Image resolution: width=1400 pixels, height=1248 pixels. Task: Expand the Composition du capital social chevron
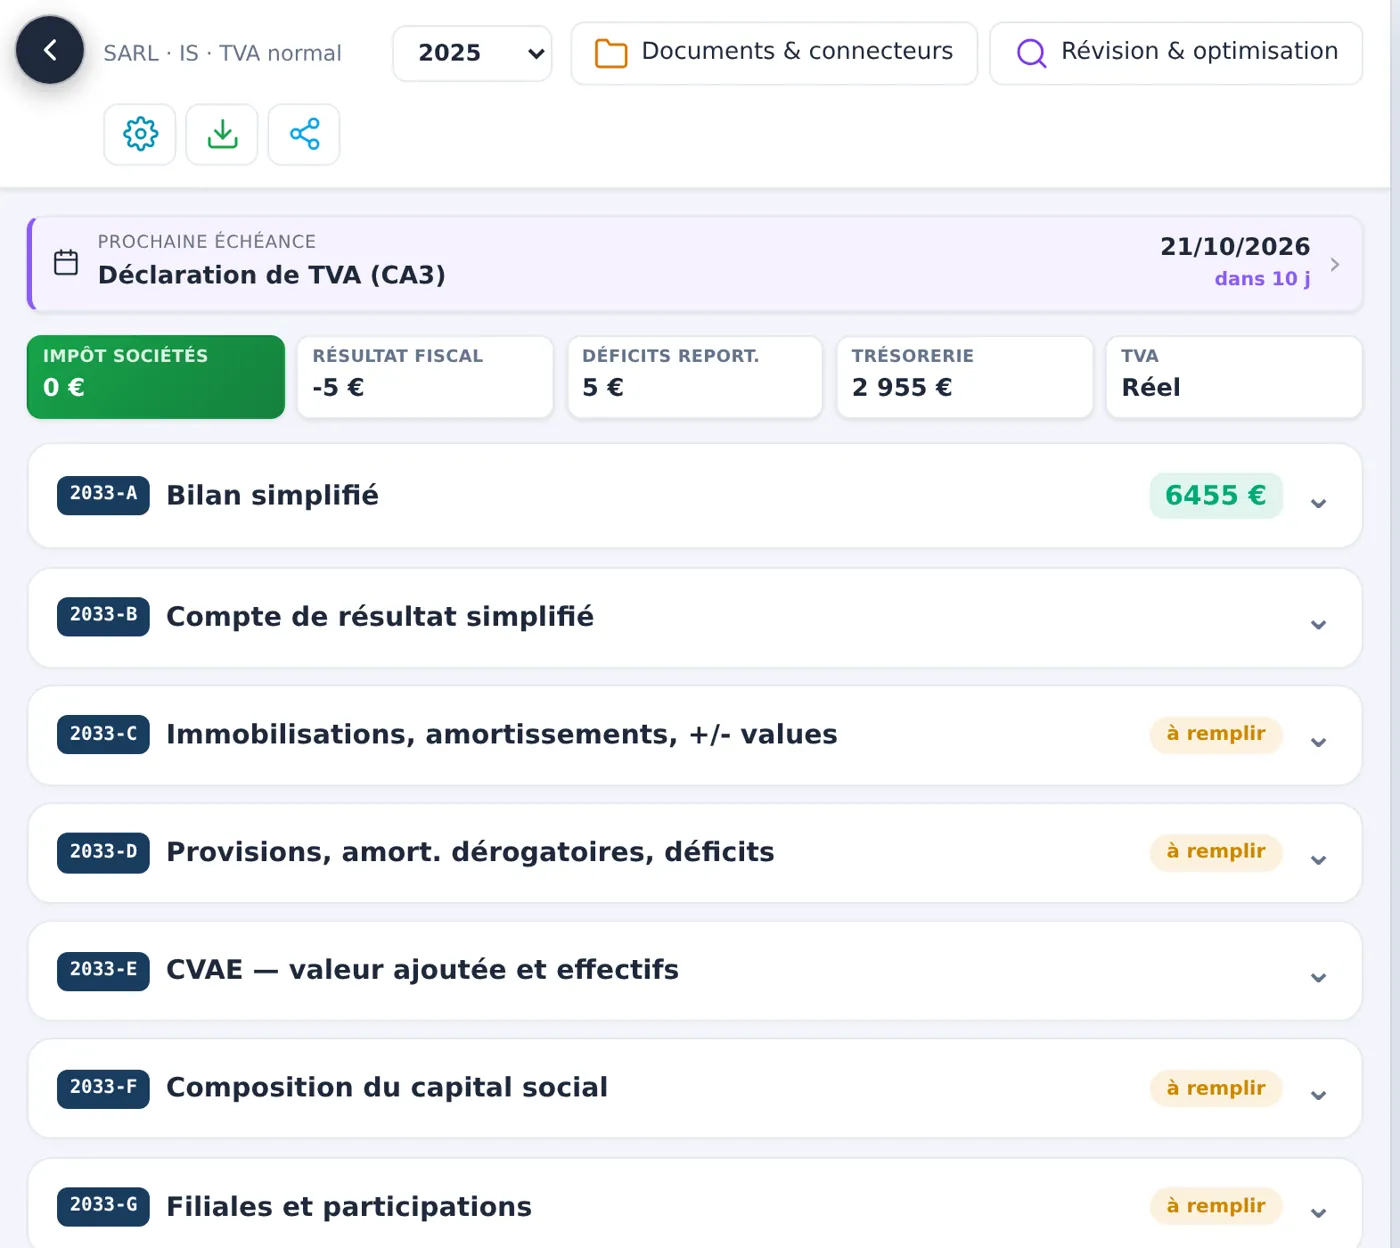(x=1319, y=1095)
